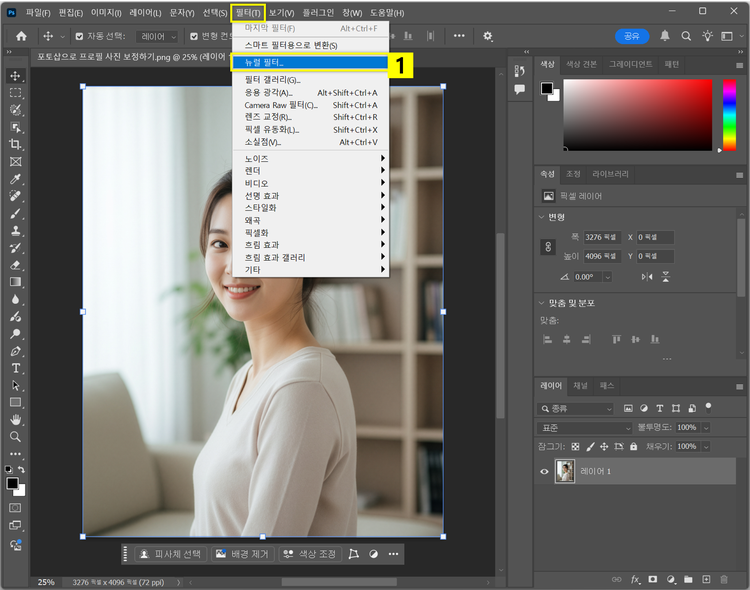Delete layer using the trash icon

click(x=725, y=579)
